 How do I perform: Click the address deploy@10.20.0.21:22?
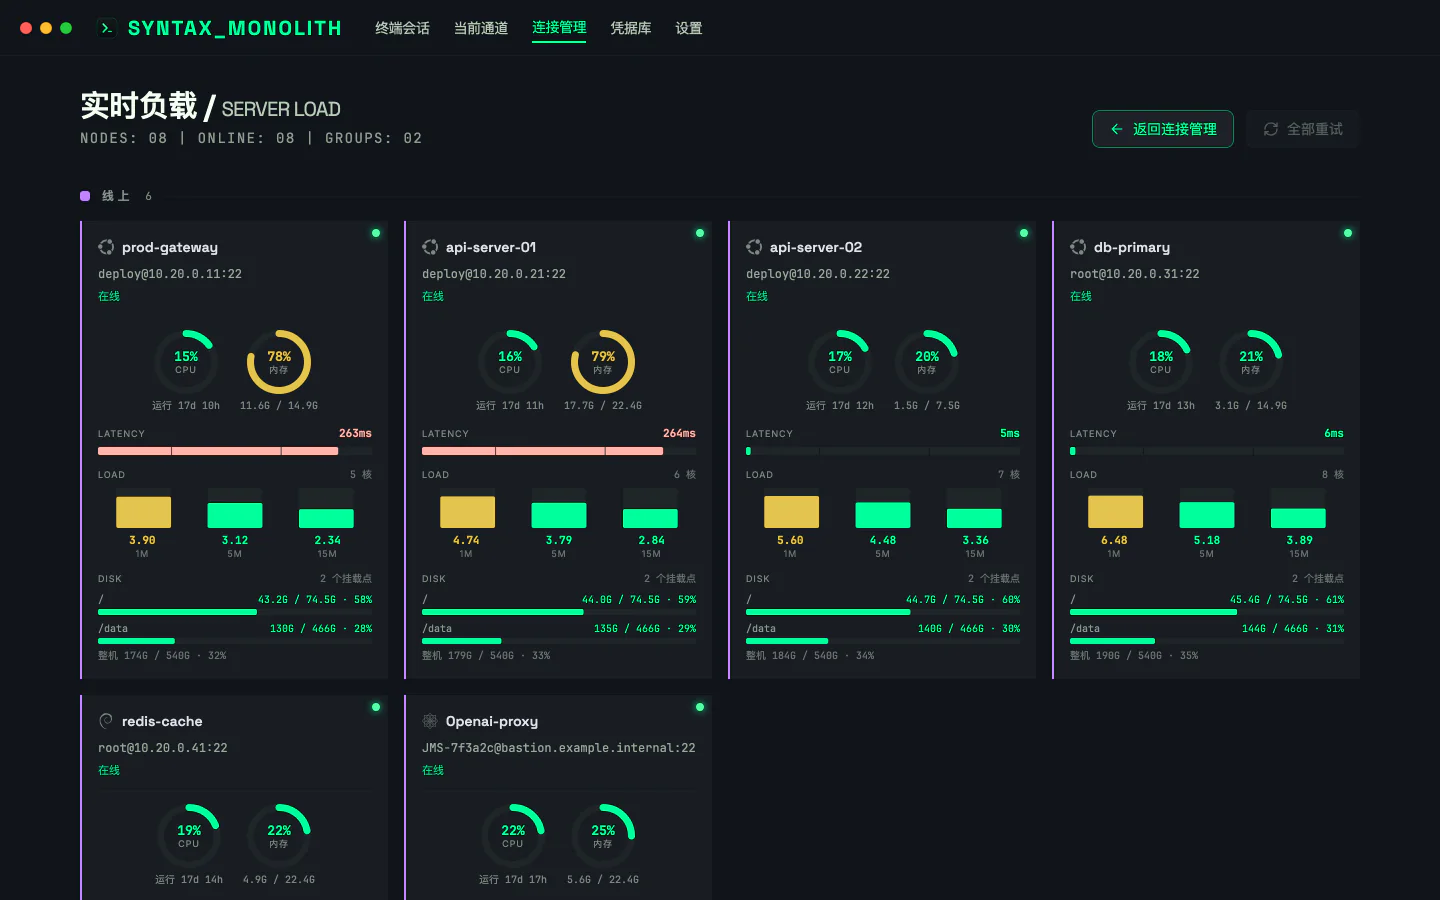(x=494, y=274)
